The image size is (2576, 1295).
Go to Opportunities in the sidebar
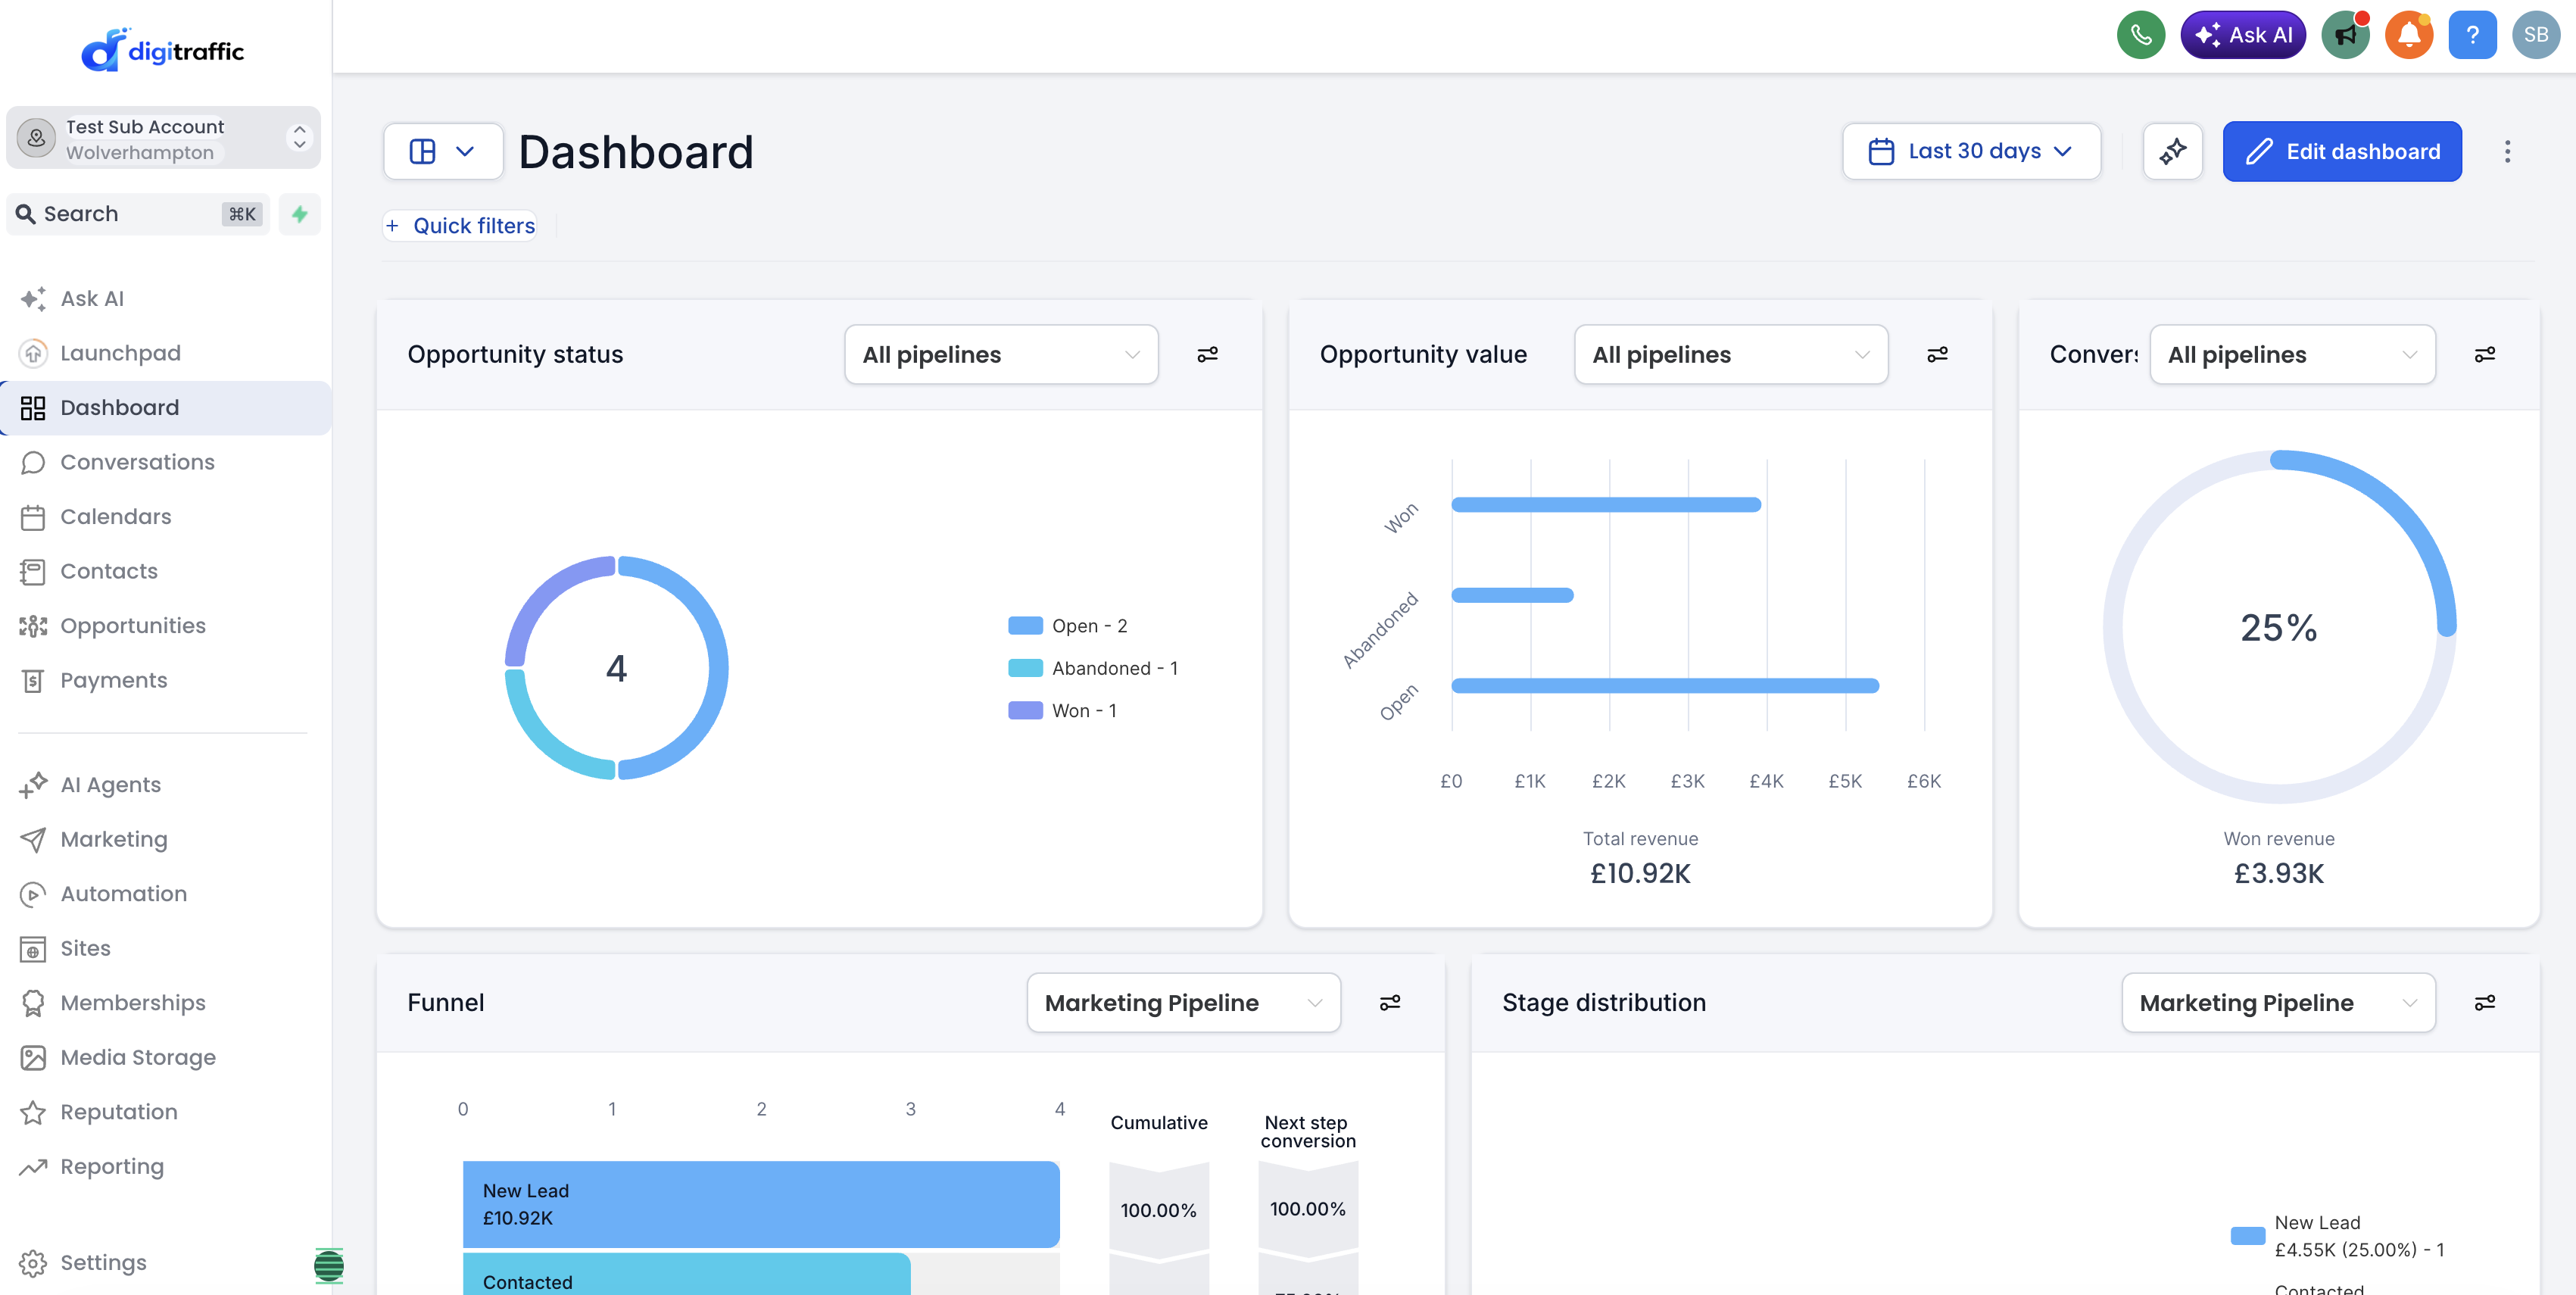[x=166, y=625]
